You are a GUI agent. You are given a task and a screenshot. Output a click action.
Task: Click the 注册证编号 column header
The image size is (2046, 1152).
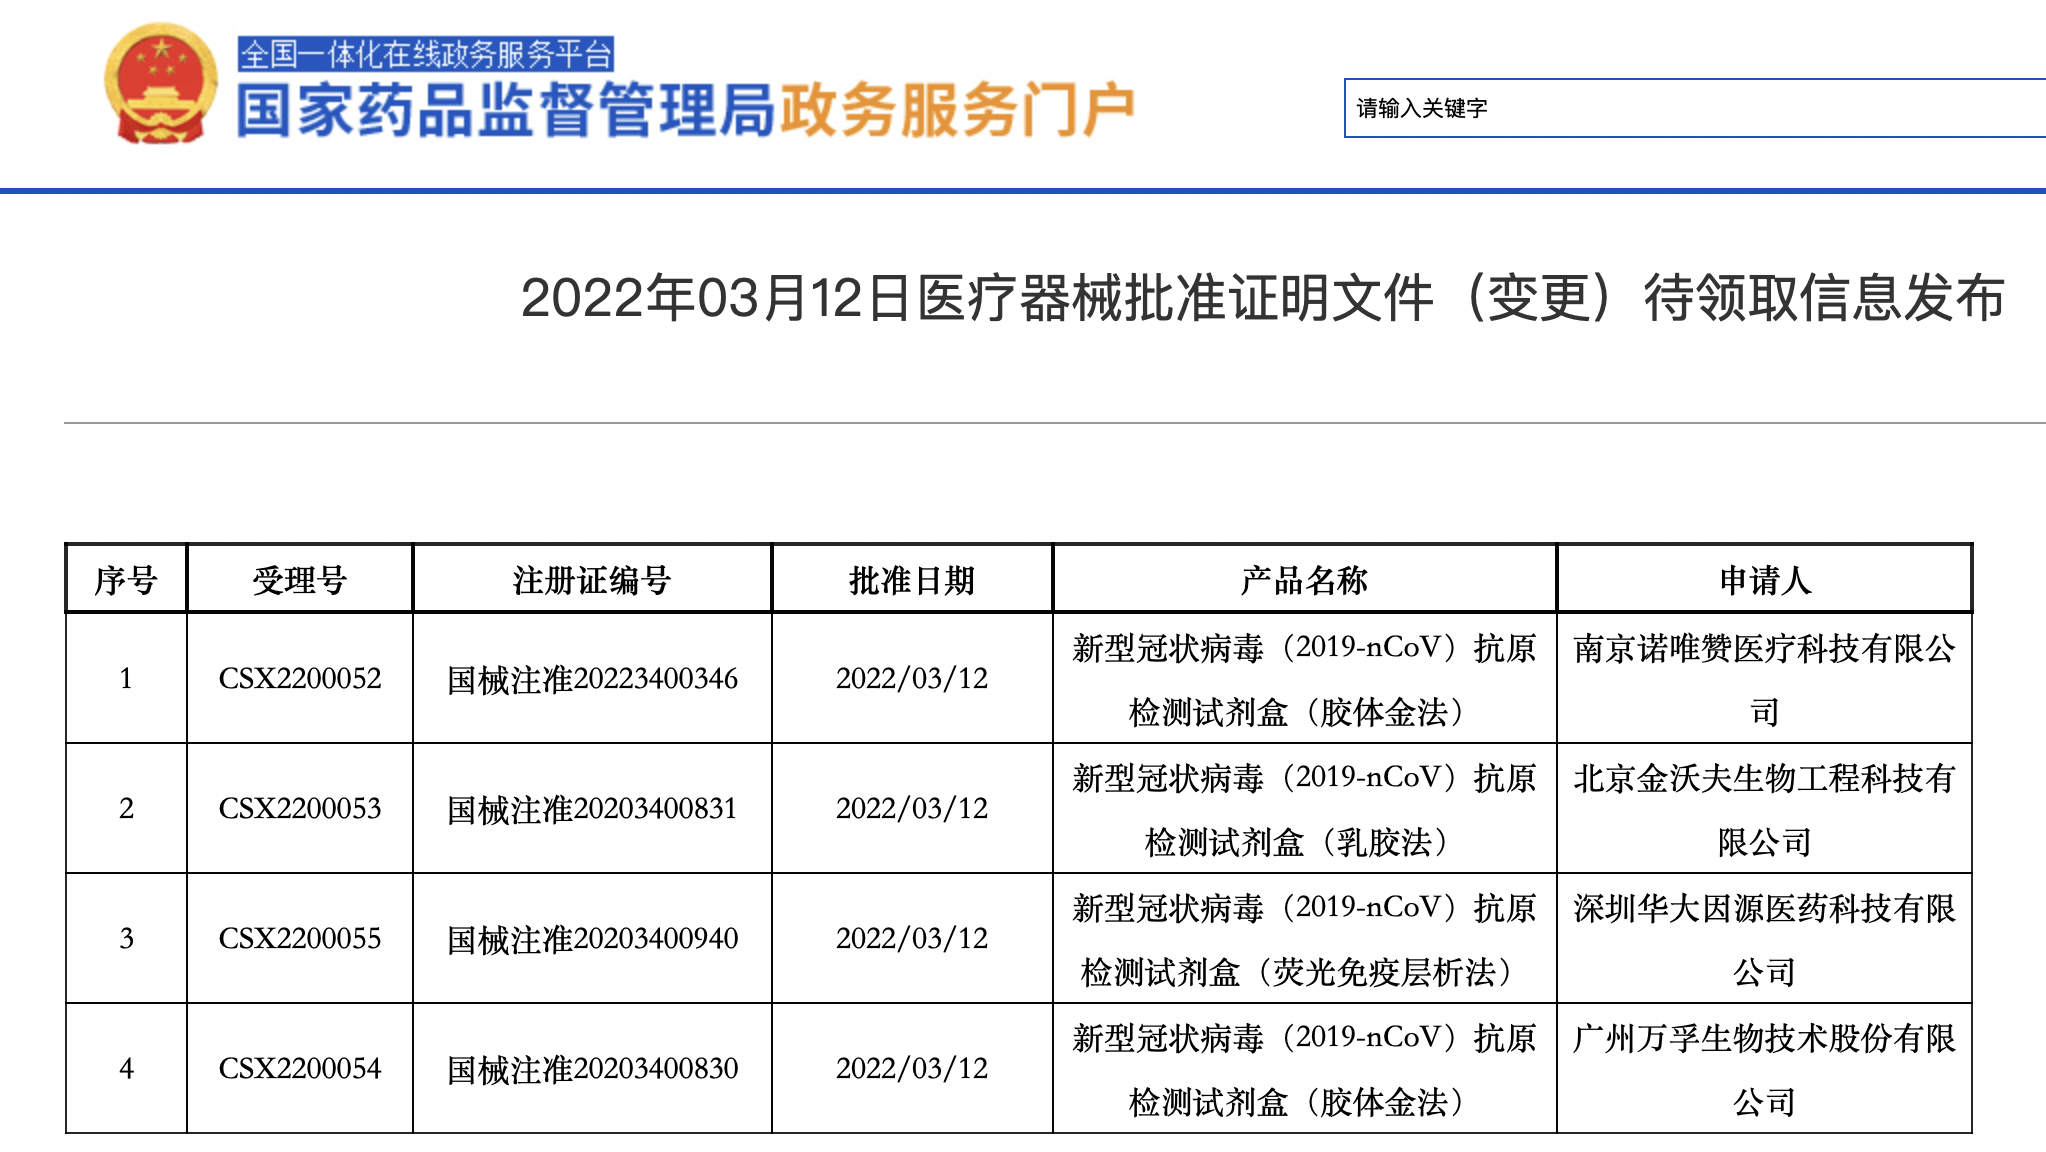[592, 579]
